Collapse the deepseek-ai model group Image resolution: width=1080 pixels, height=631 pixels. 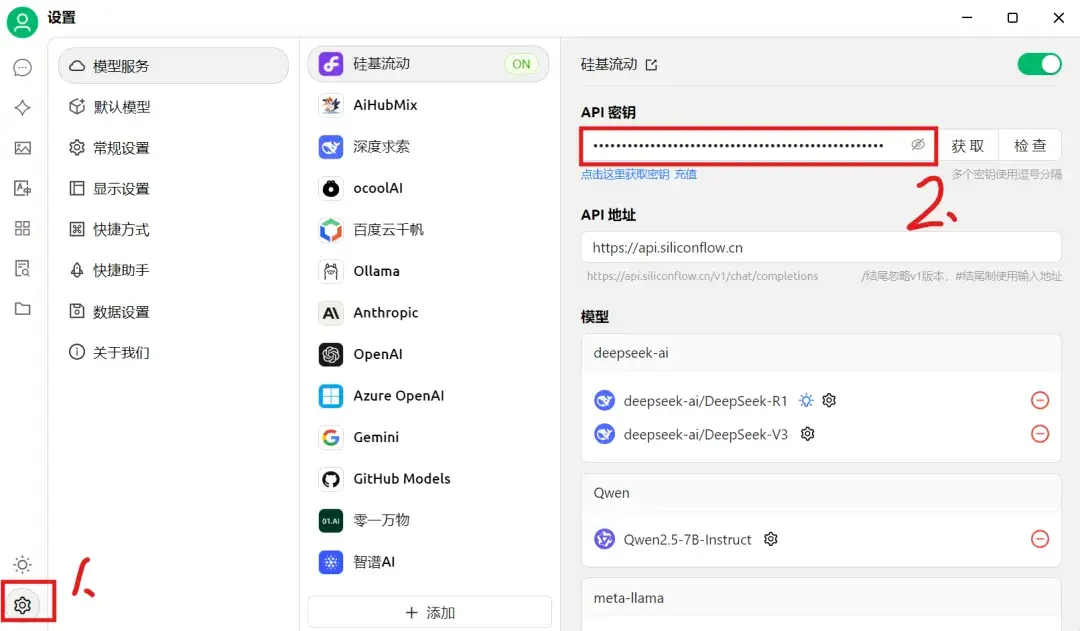point(821,353)
